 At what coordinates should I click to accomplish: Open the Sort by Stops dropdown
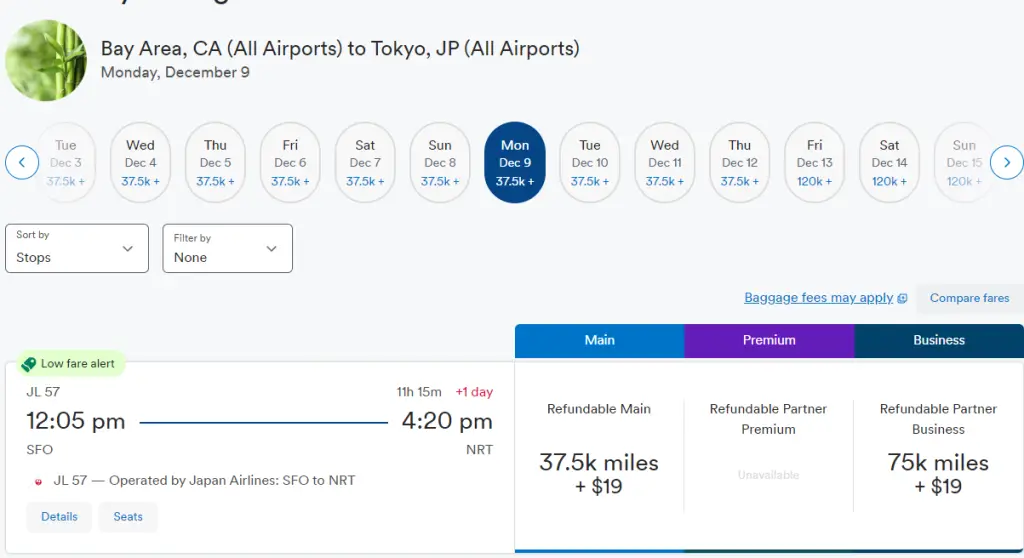[77, 248]
